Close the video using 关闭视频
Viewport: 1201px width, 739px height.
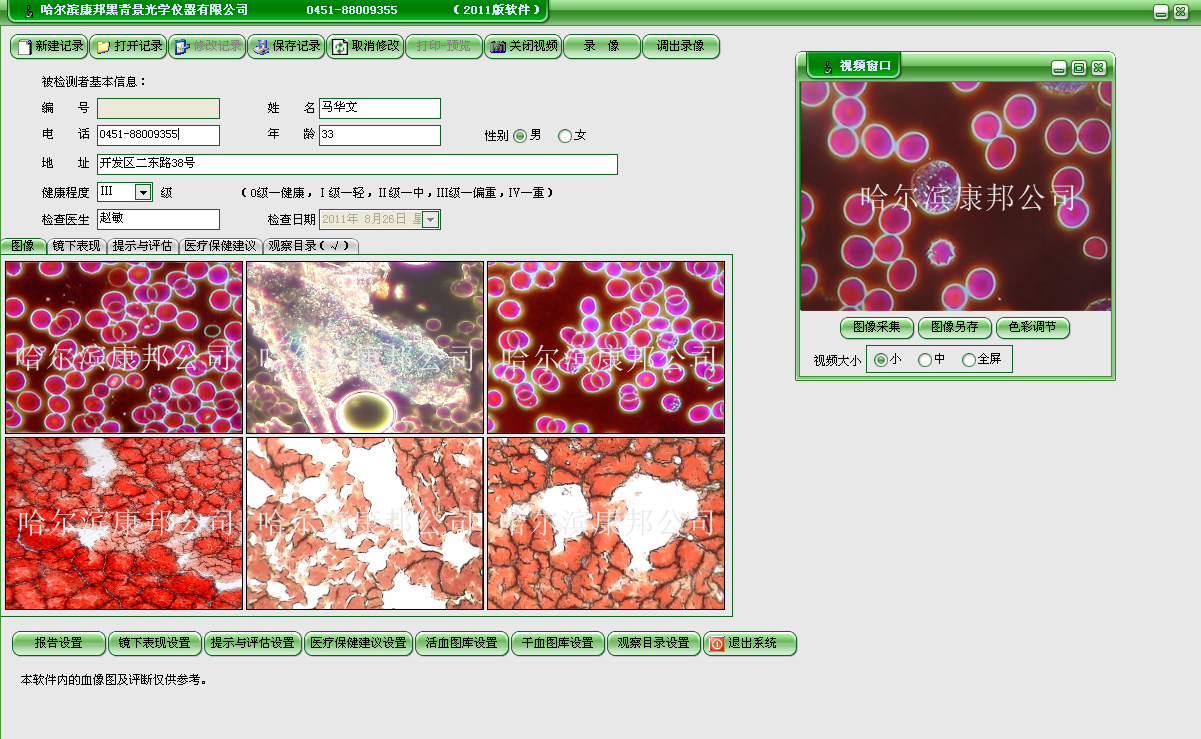[523, 47]
